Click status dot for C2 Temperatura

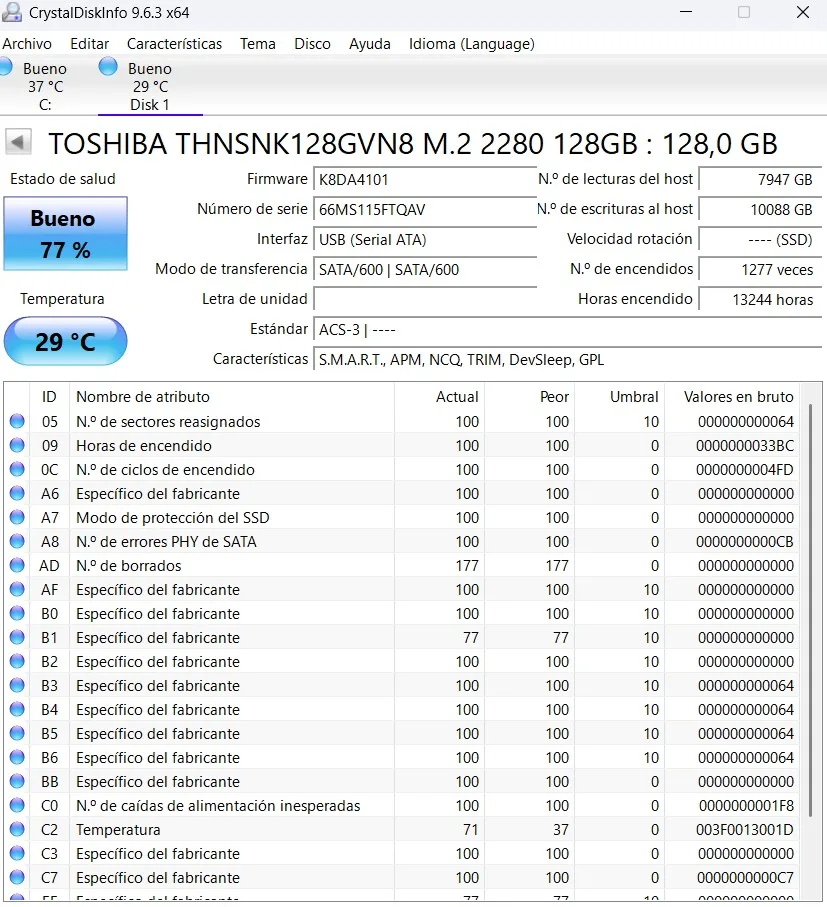(x=17, y=829)
